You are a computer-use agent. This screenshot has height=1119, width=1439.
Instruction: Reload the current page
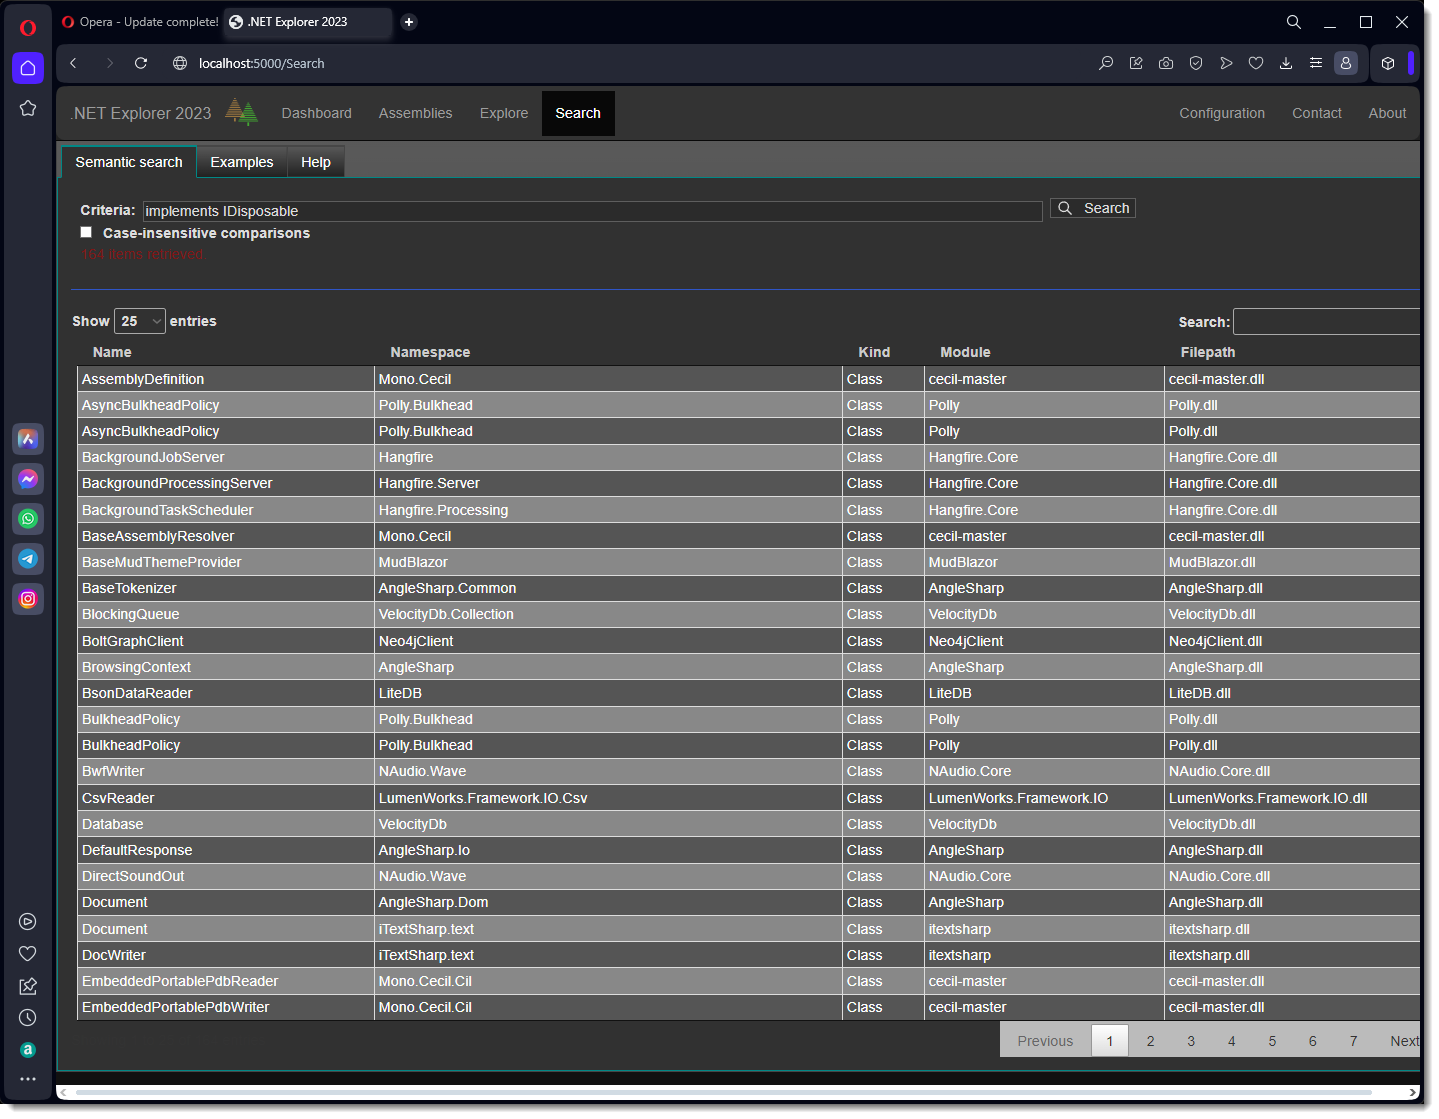point(141,63)
